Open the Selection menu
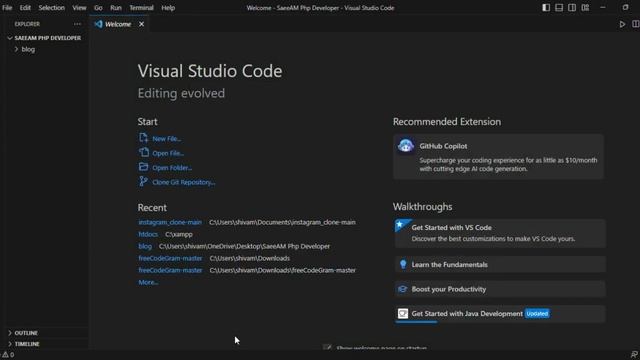Viewport: 640px width, 360px height. coord(51,8)
